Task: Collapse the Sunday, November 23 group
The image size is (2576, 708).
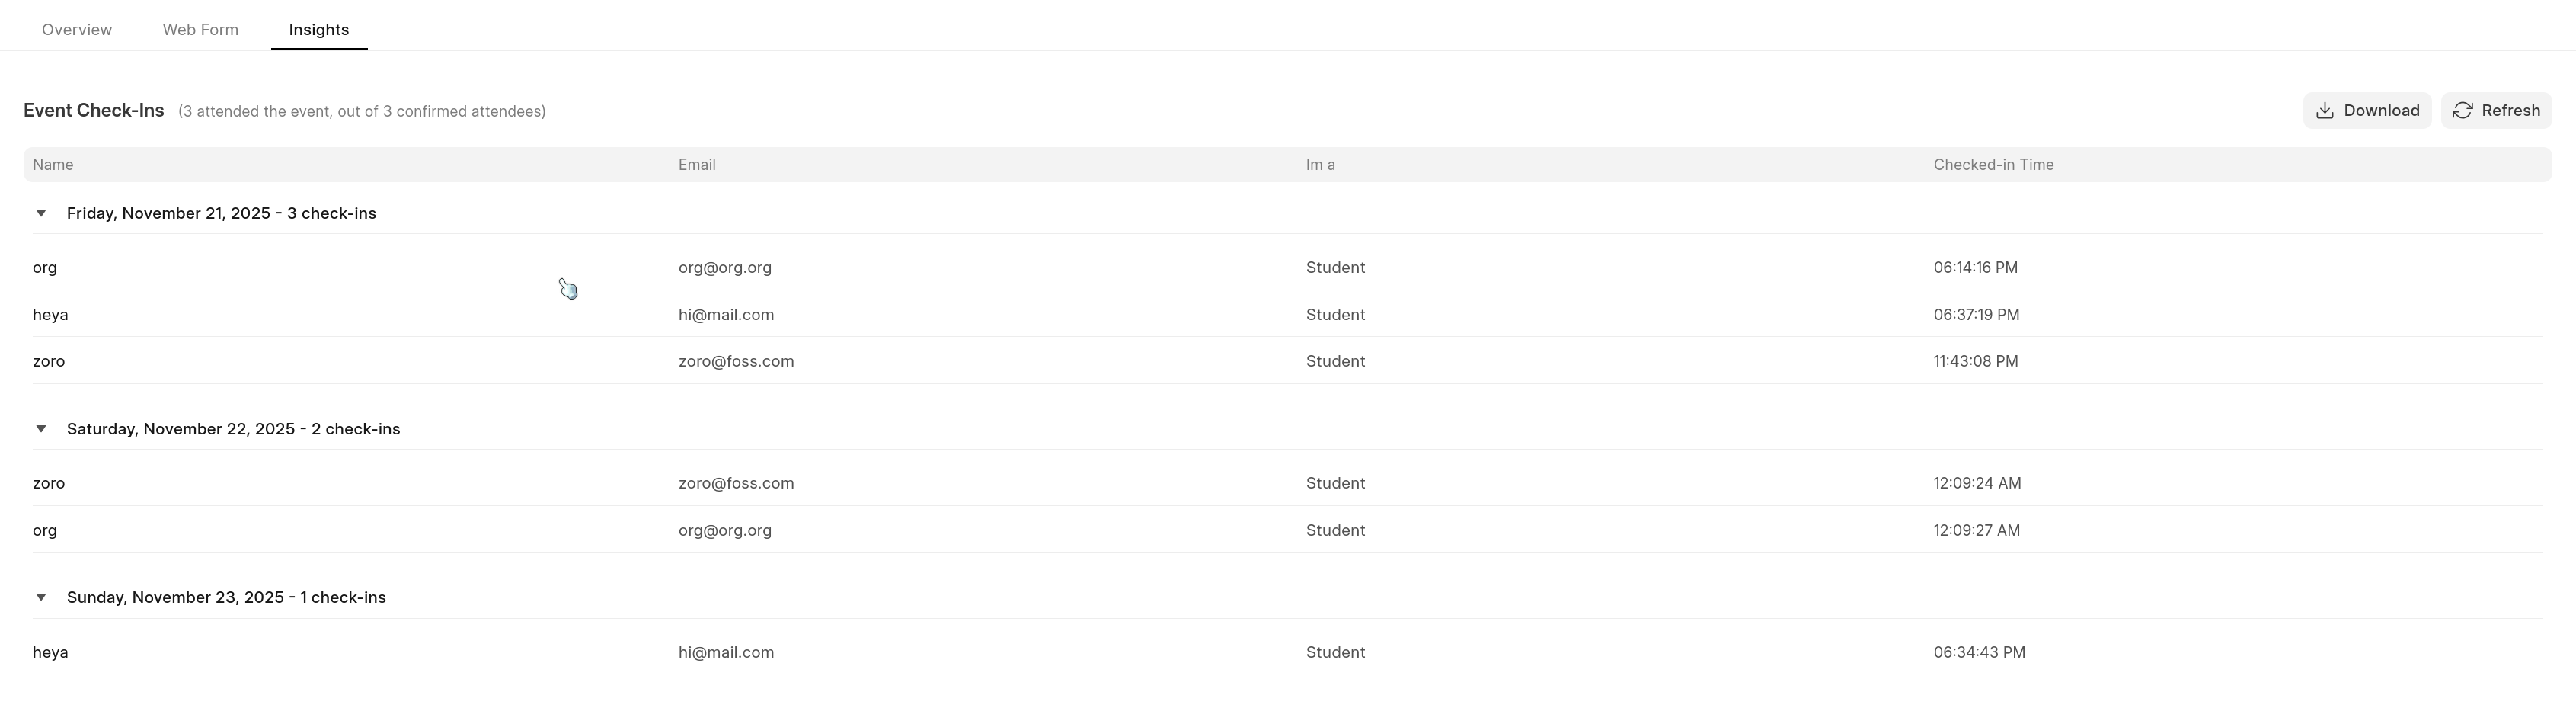Action: coord(41,597)
